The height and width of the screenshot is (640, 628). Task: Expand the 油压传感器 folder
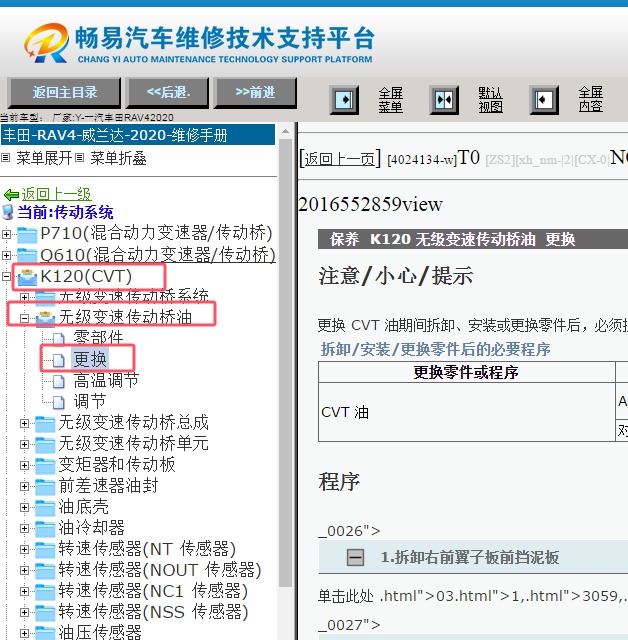[x=24, y=633]
